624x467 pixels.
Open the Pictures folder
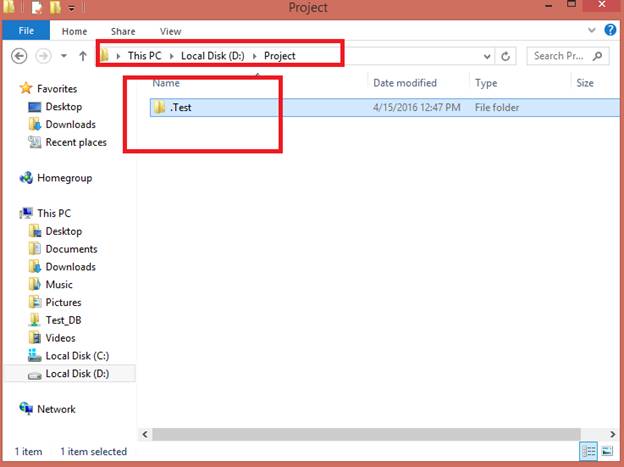(63, 303)
